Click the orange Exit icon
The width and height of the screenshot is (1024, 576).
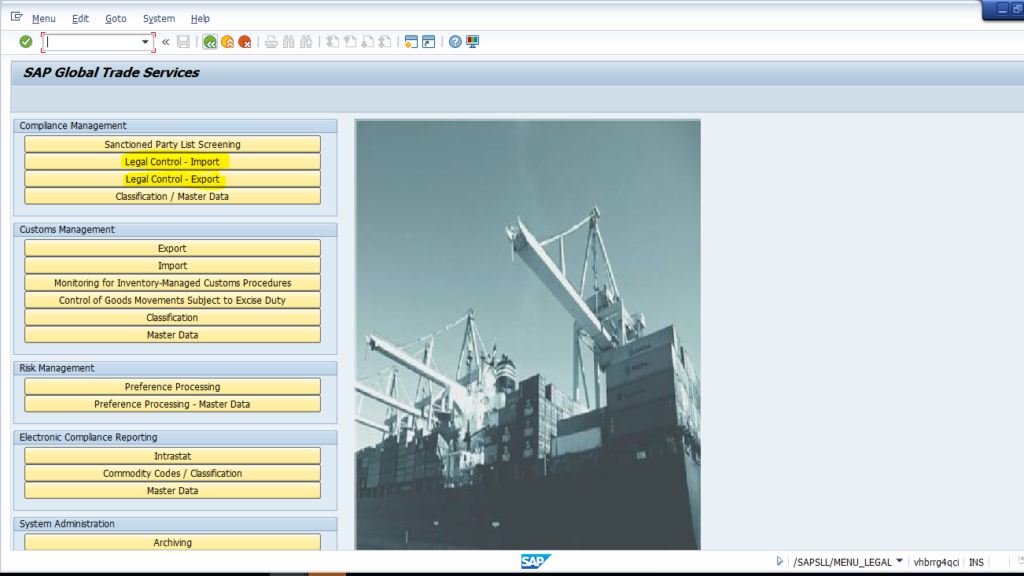point(227,42)
